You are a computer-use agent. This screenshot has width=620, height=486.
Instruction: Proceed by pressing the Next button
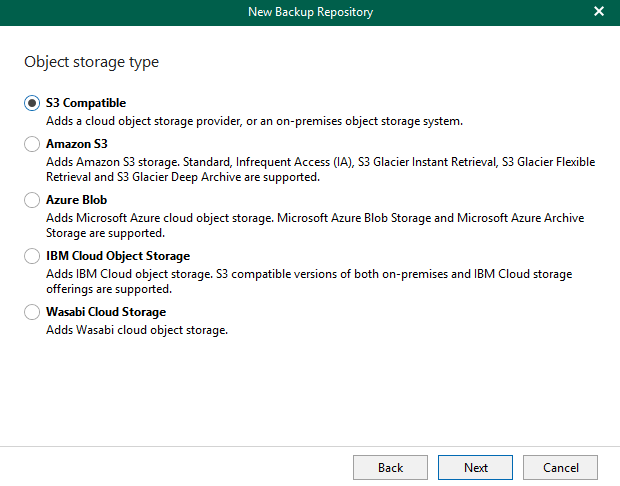[476, 467]
